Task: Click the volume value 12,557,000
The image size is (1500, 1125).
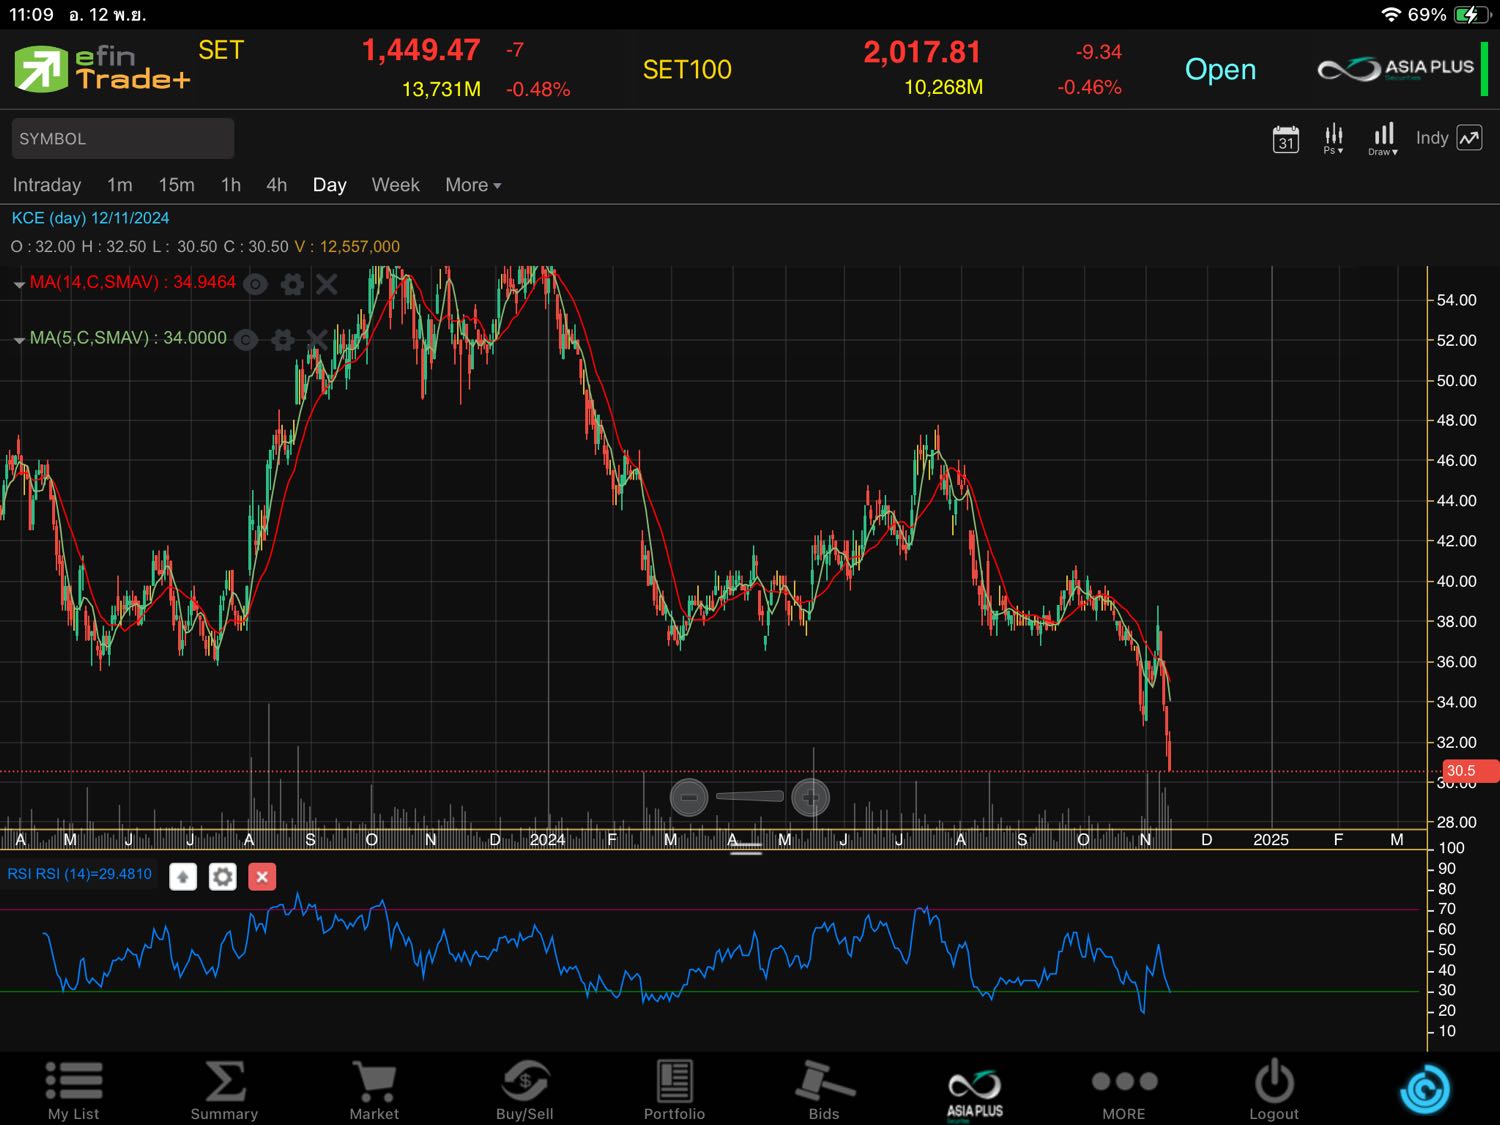Action: coord(360,247)
